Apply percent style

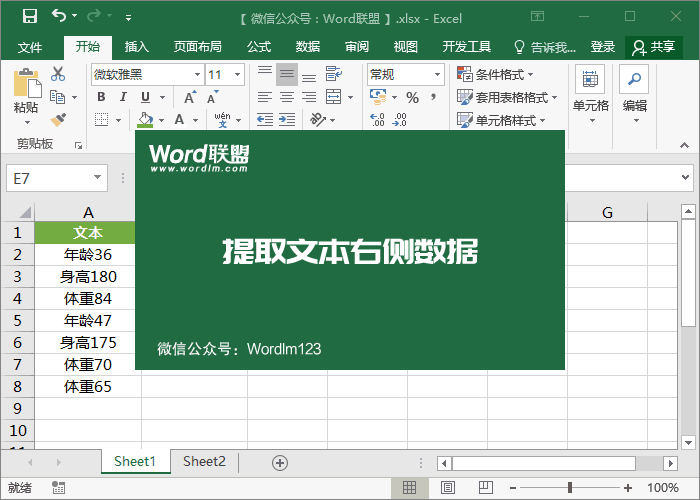point(412,97)
